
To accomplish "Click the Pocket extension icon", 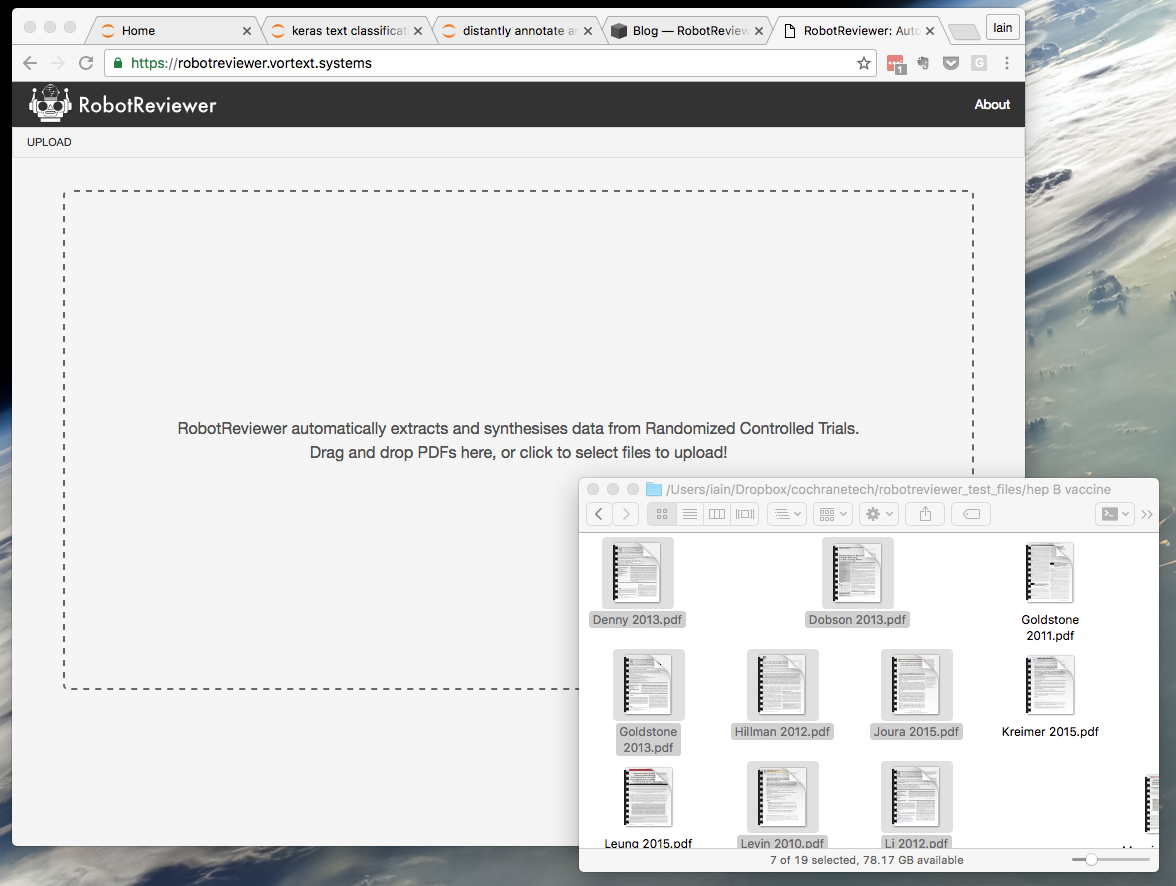I will (951, 63).
